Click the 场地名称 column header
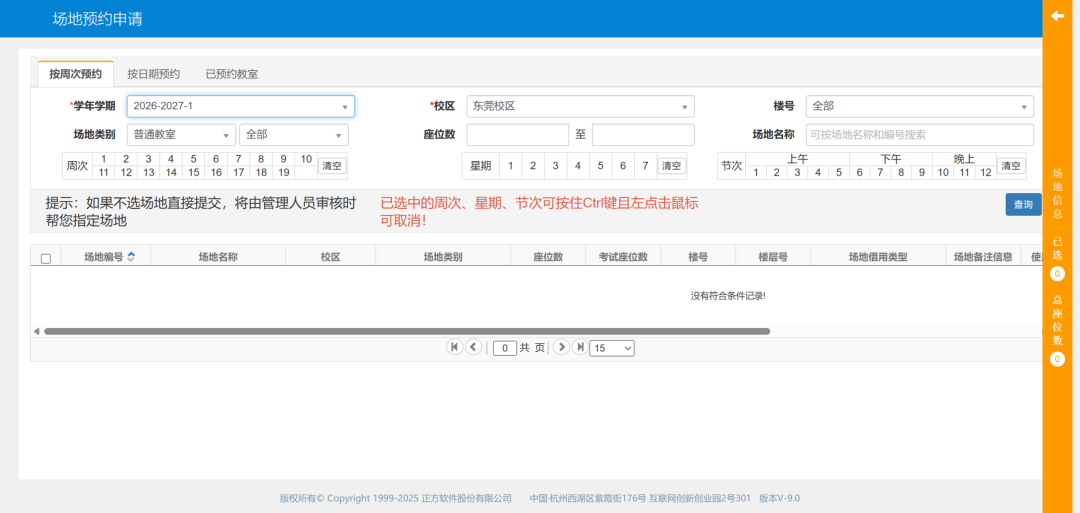This screenshot has width=1080, height=513. pos(218,257)
